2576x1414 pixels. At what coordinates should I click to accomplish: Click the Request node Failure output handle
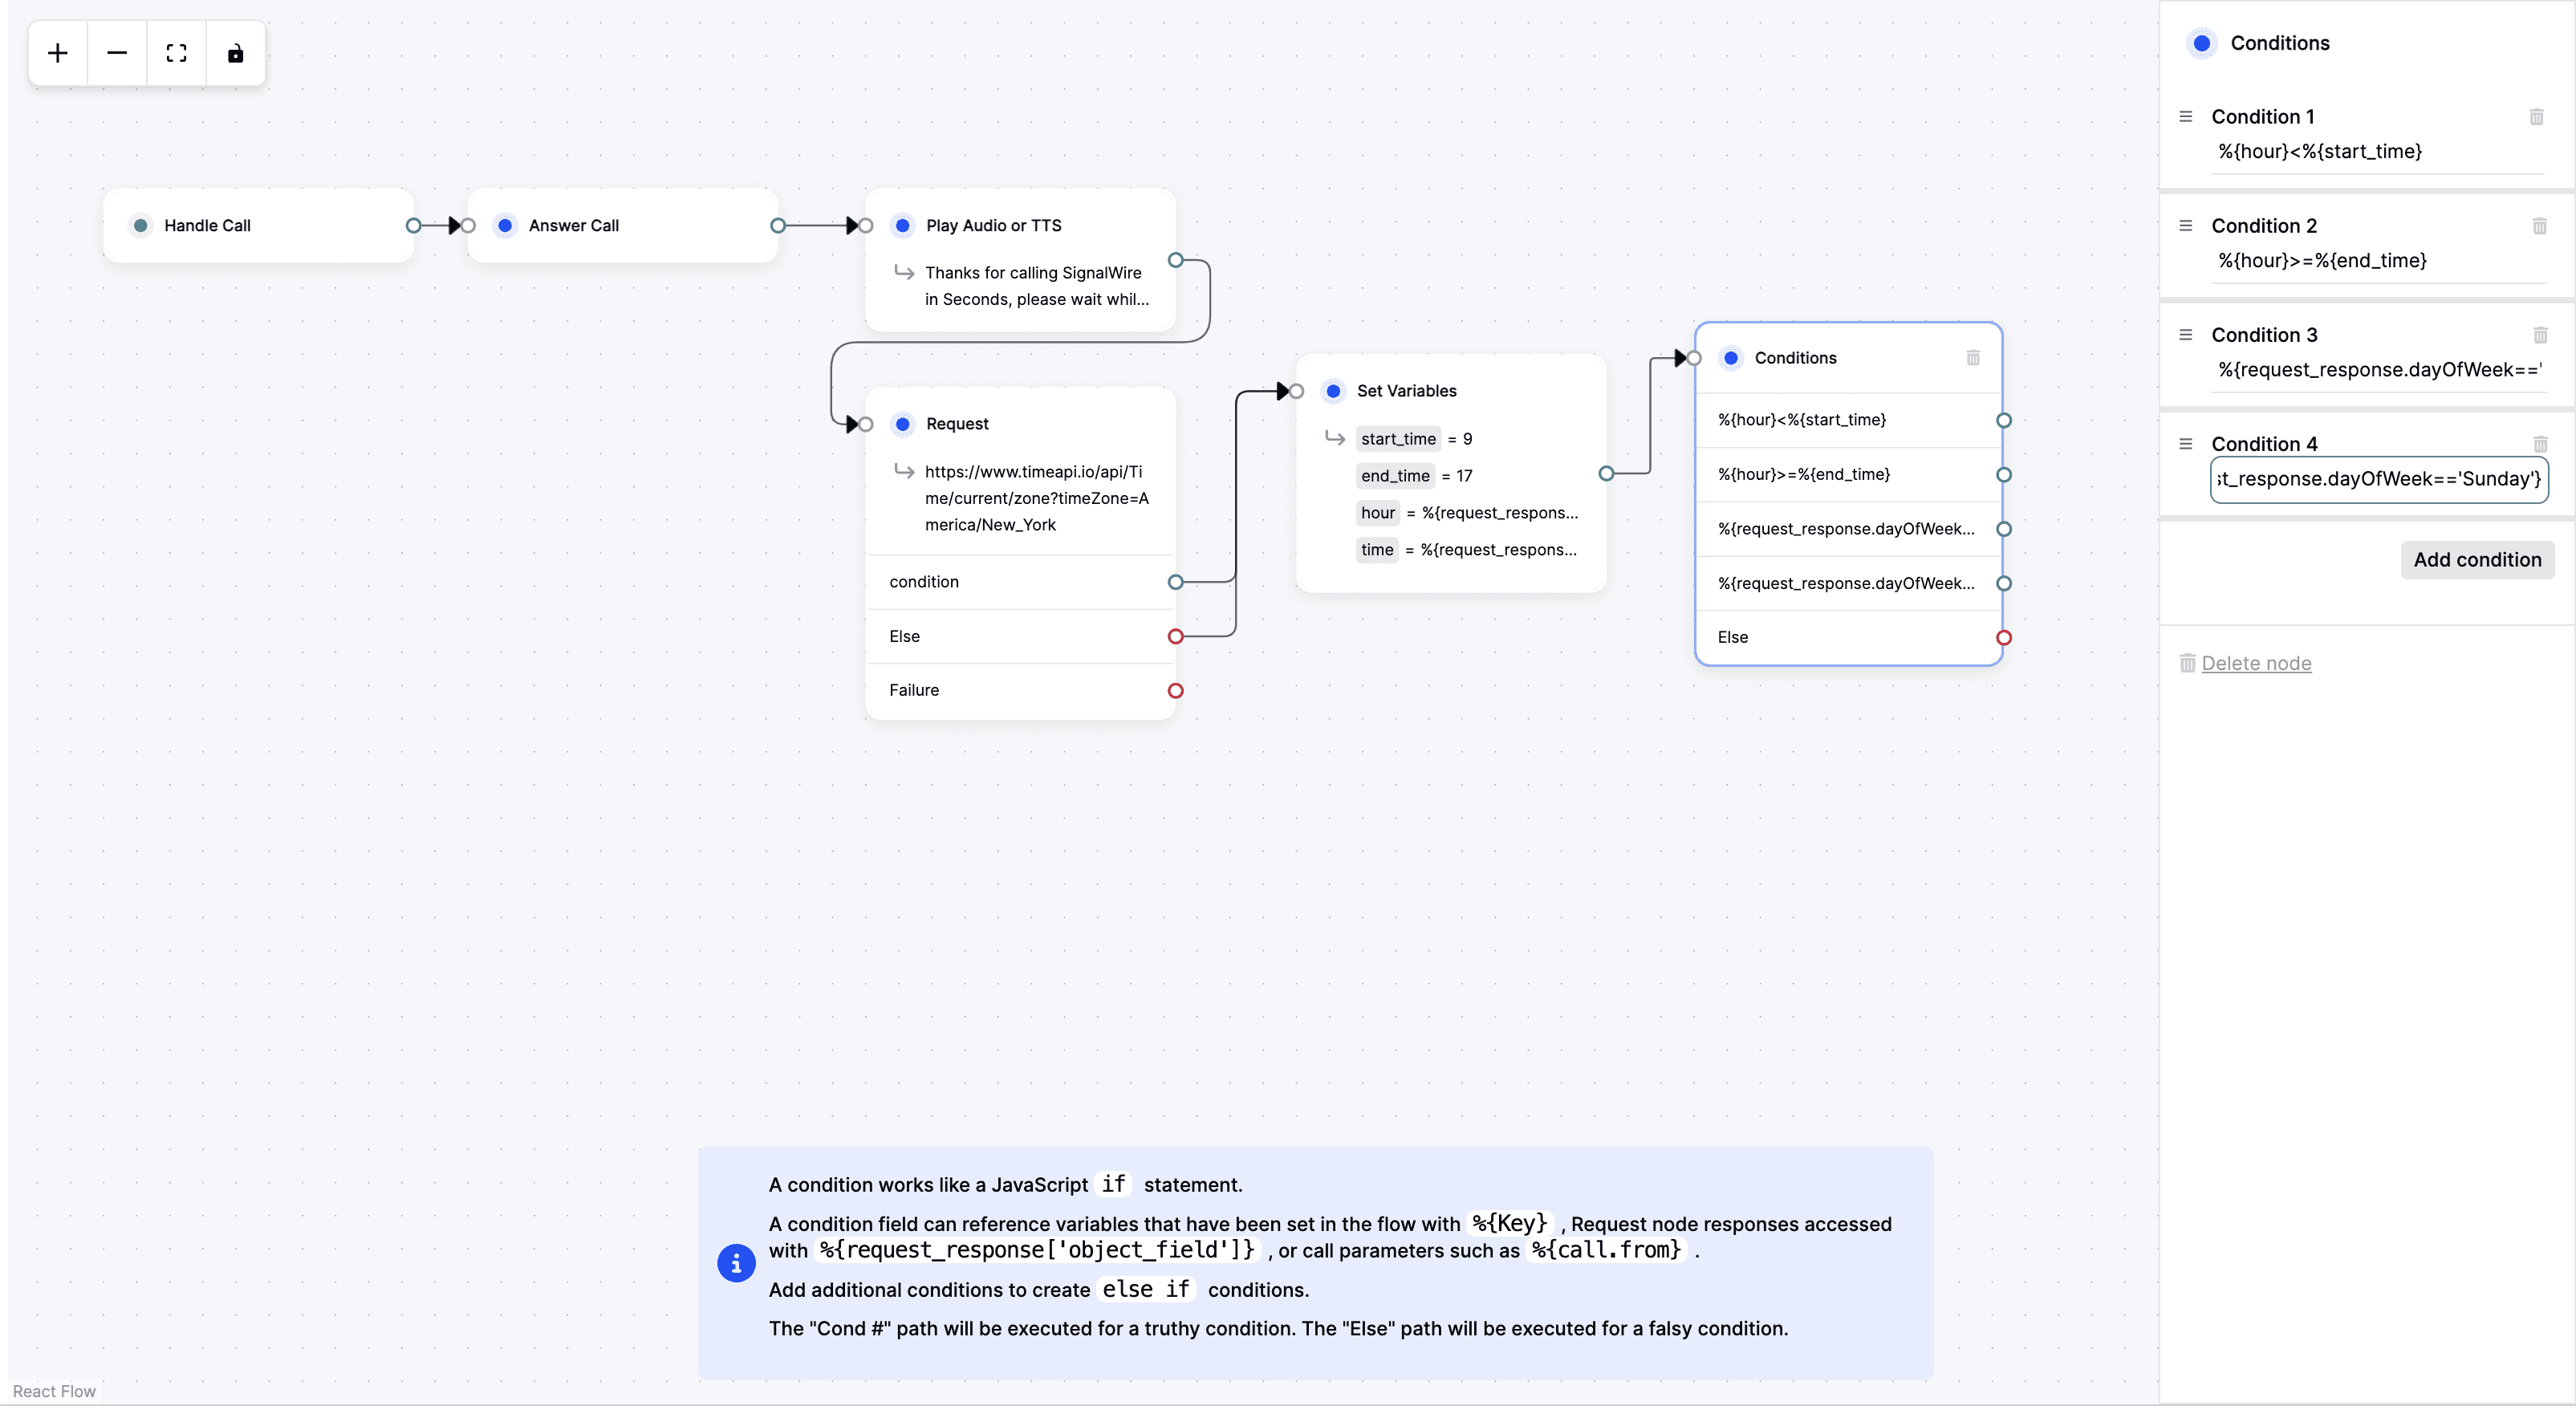[1176, 691]
